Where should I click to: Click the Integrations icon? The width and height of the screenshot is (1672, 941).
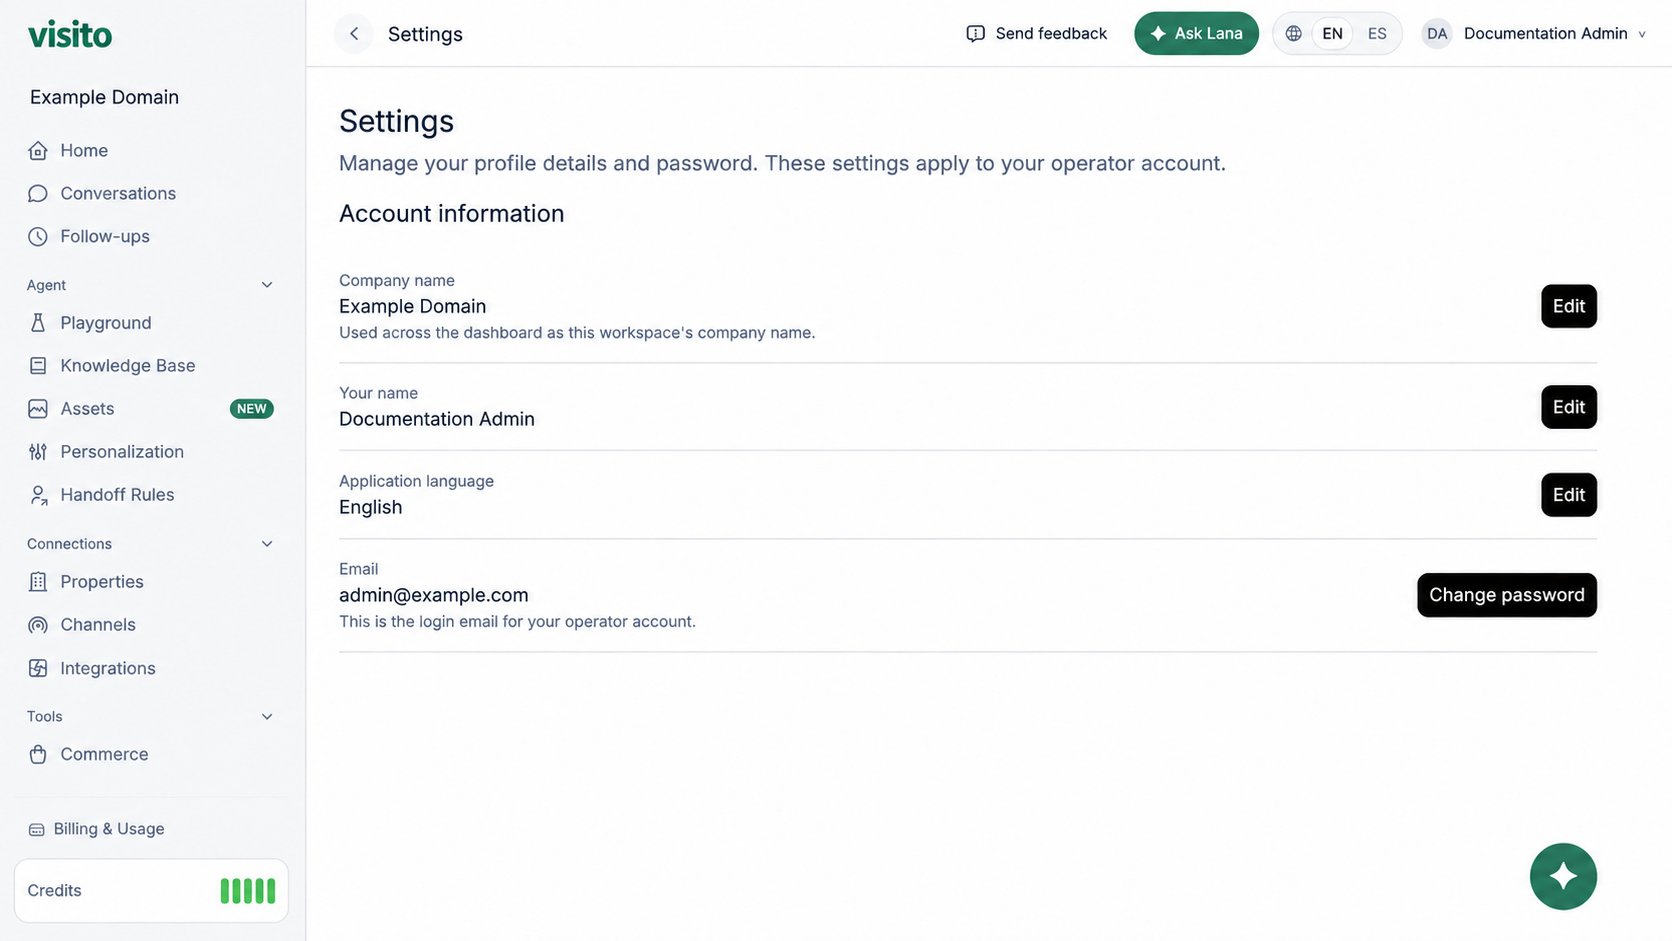point(38,668)
